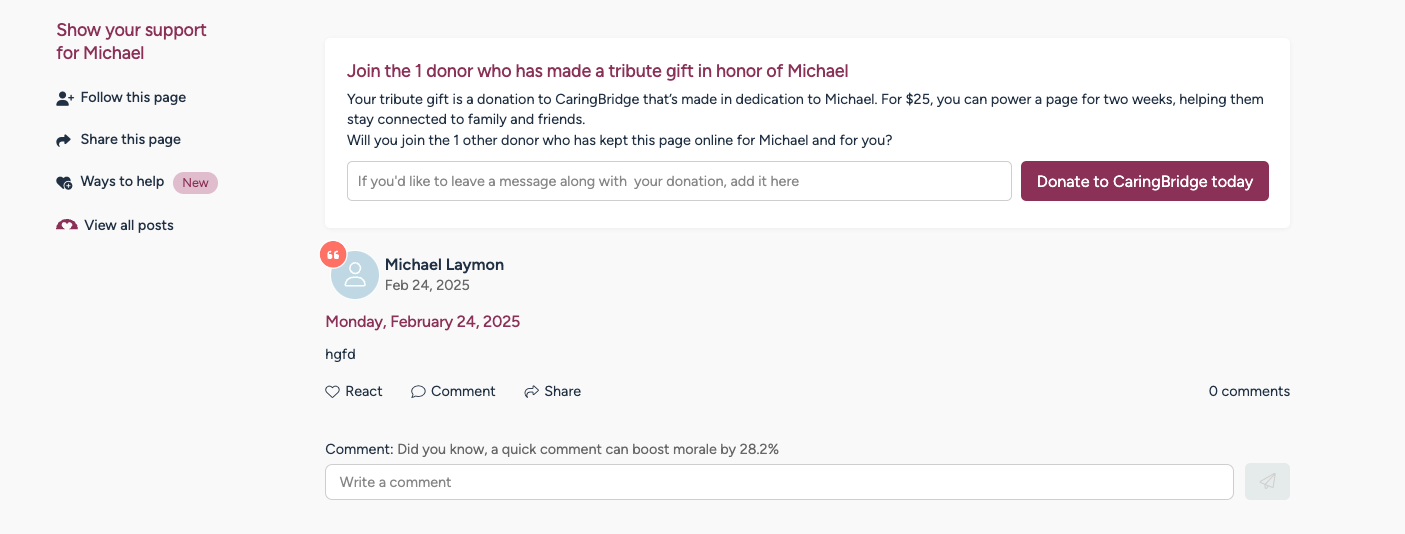Click the follow person-plus icon

[65, 98]
